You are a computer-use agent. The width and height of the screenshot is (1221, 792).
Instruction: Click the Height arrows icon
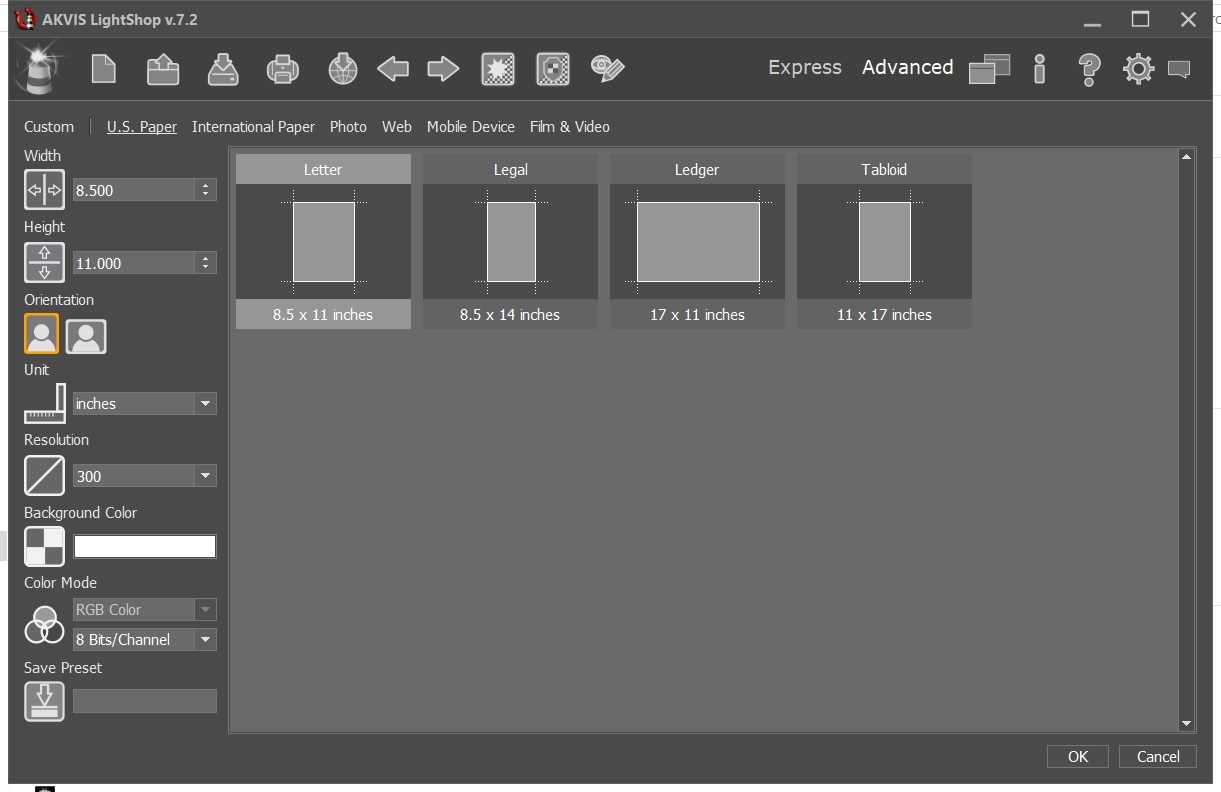44,262
